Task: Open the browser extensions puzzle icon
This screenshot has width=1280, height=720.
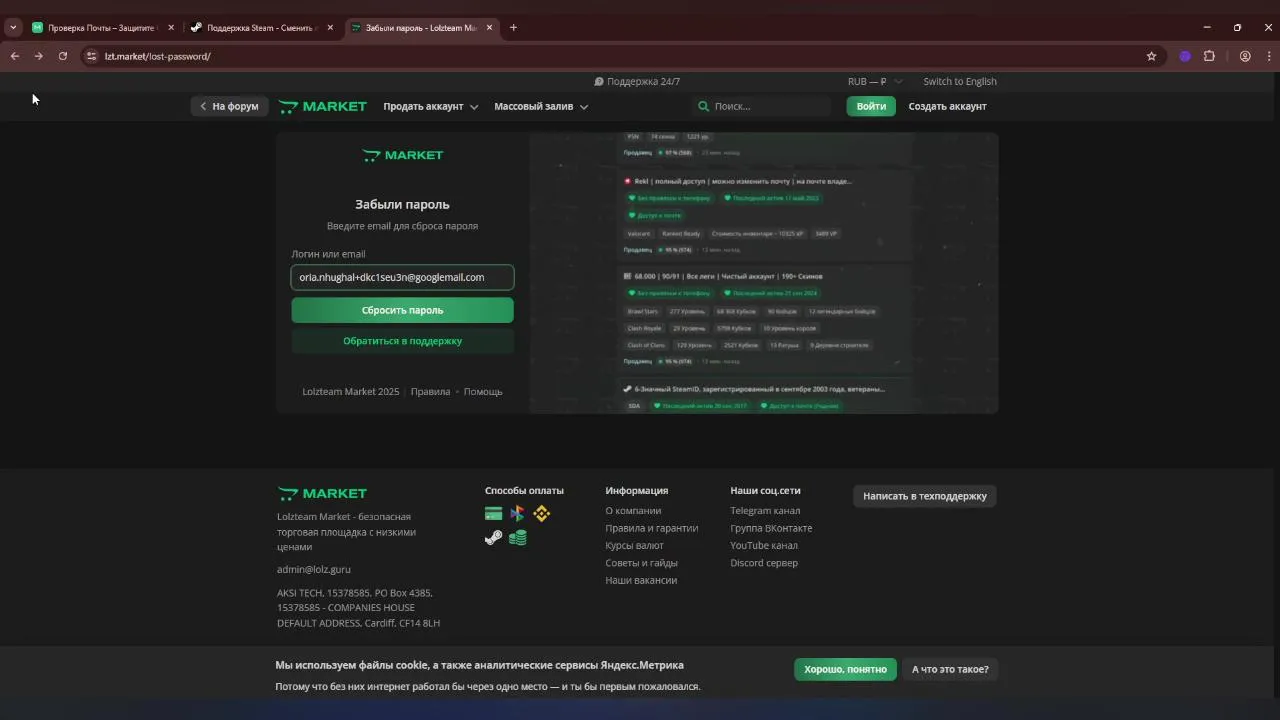Action: click(x=1209, y=56)
